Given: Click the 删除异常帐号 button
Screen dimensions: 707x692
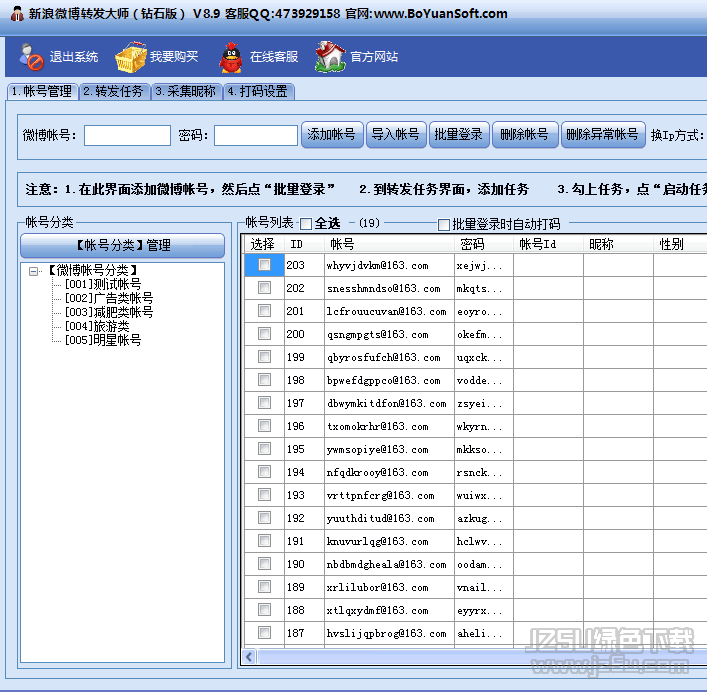Looking at the screenshot, I should [x=603, y=134].
